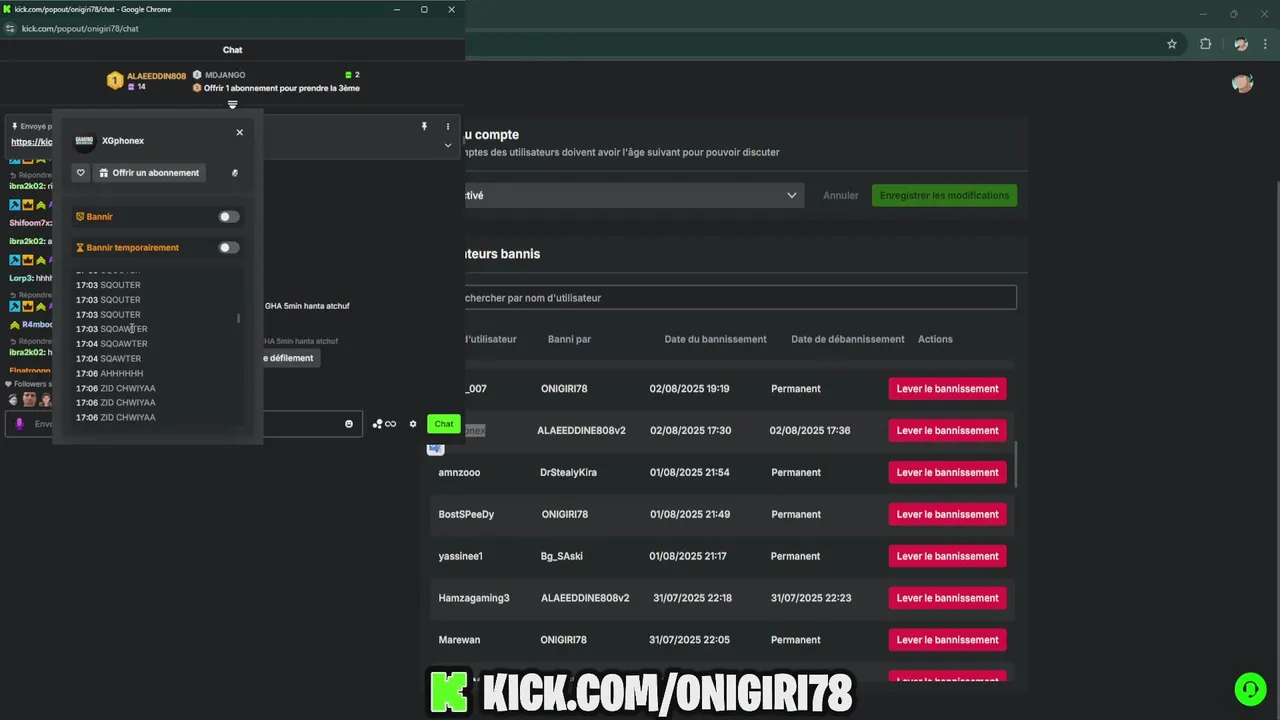Image resolution: width=1280 pixels, height=720 pixels.
Task: Open Chrome three-dot menu
Action: [x=1265, y=44]
